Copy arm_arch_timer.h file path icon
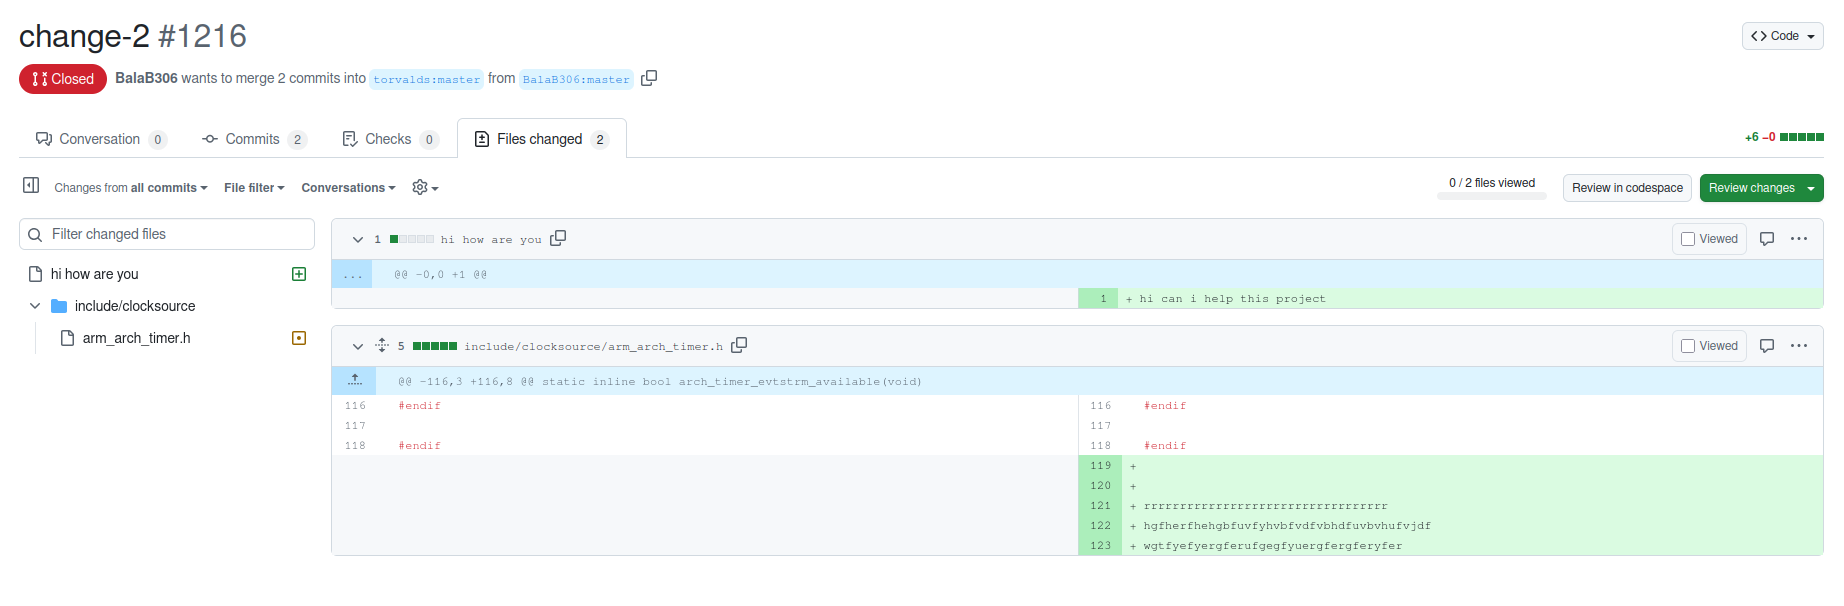 (739, 345)
